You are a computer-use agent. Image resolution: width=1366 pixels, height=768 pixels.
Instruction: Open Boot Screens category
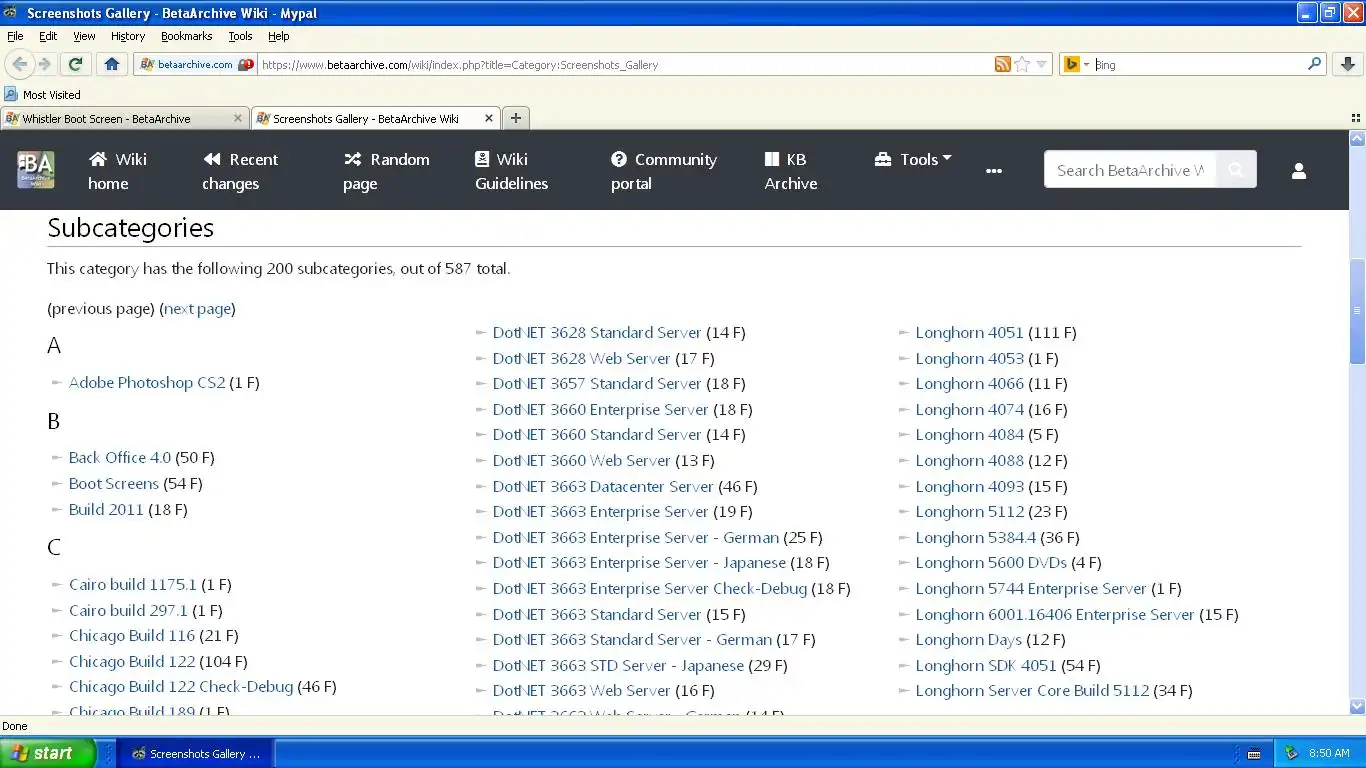[x=114, y=484]
